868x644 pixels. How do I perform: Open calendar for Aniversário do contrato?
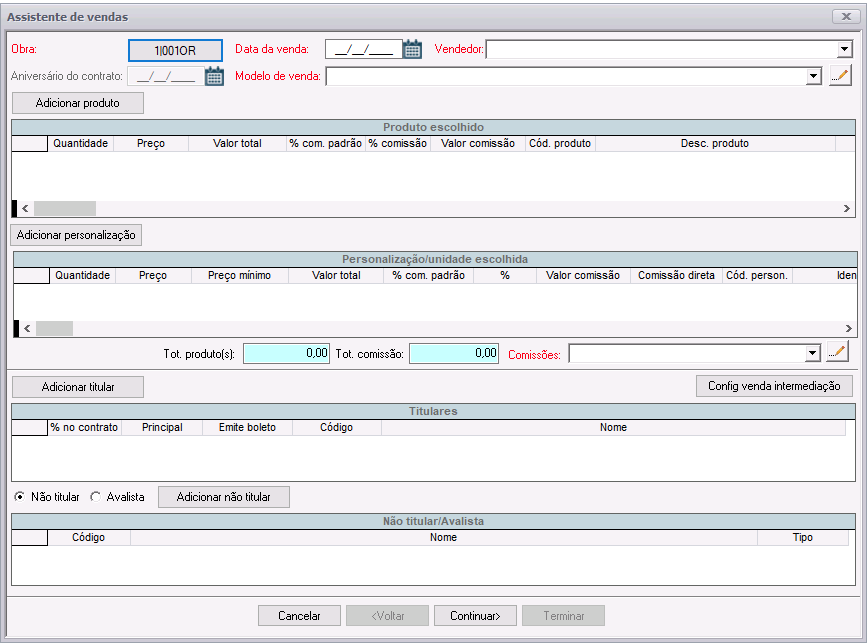click(214, 76)
